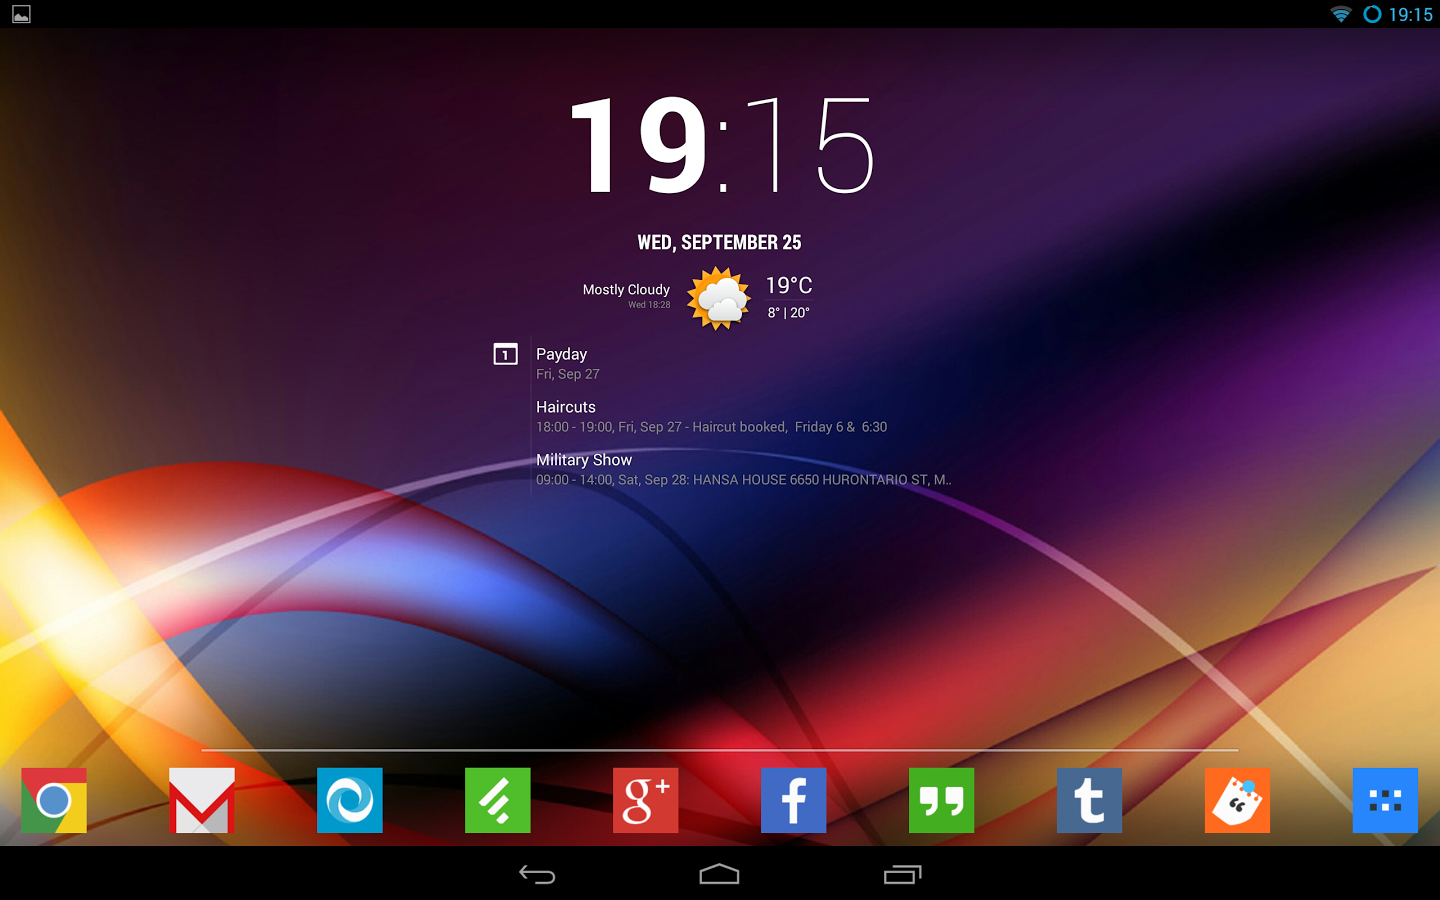Tap the calendar date badge next to Payday

pyautogui.click(x=505, y=354)
